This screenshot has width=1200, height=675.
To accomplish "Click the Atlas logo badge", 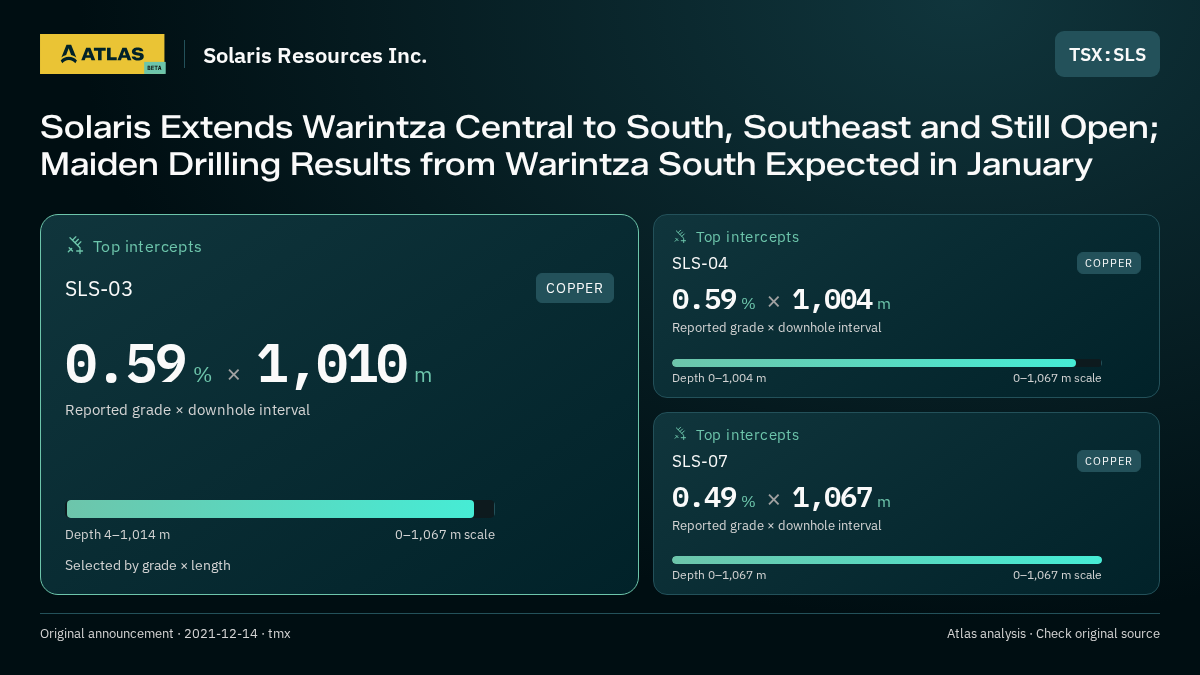I will pos(102,54).
